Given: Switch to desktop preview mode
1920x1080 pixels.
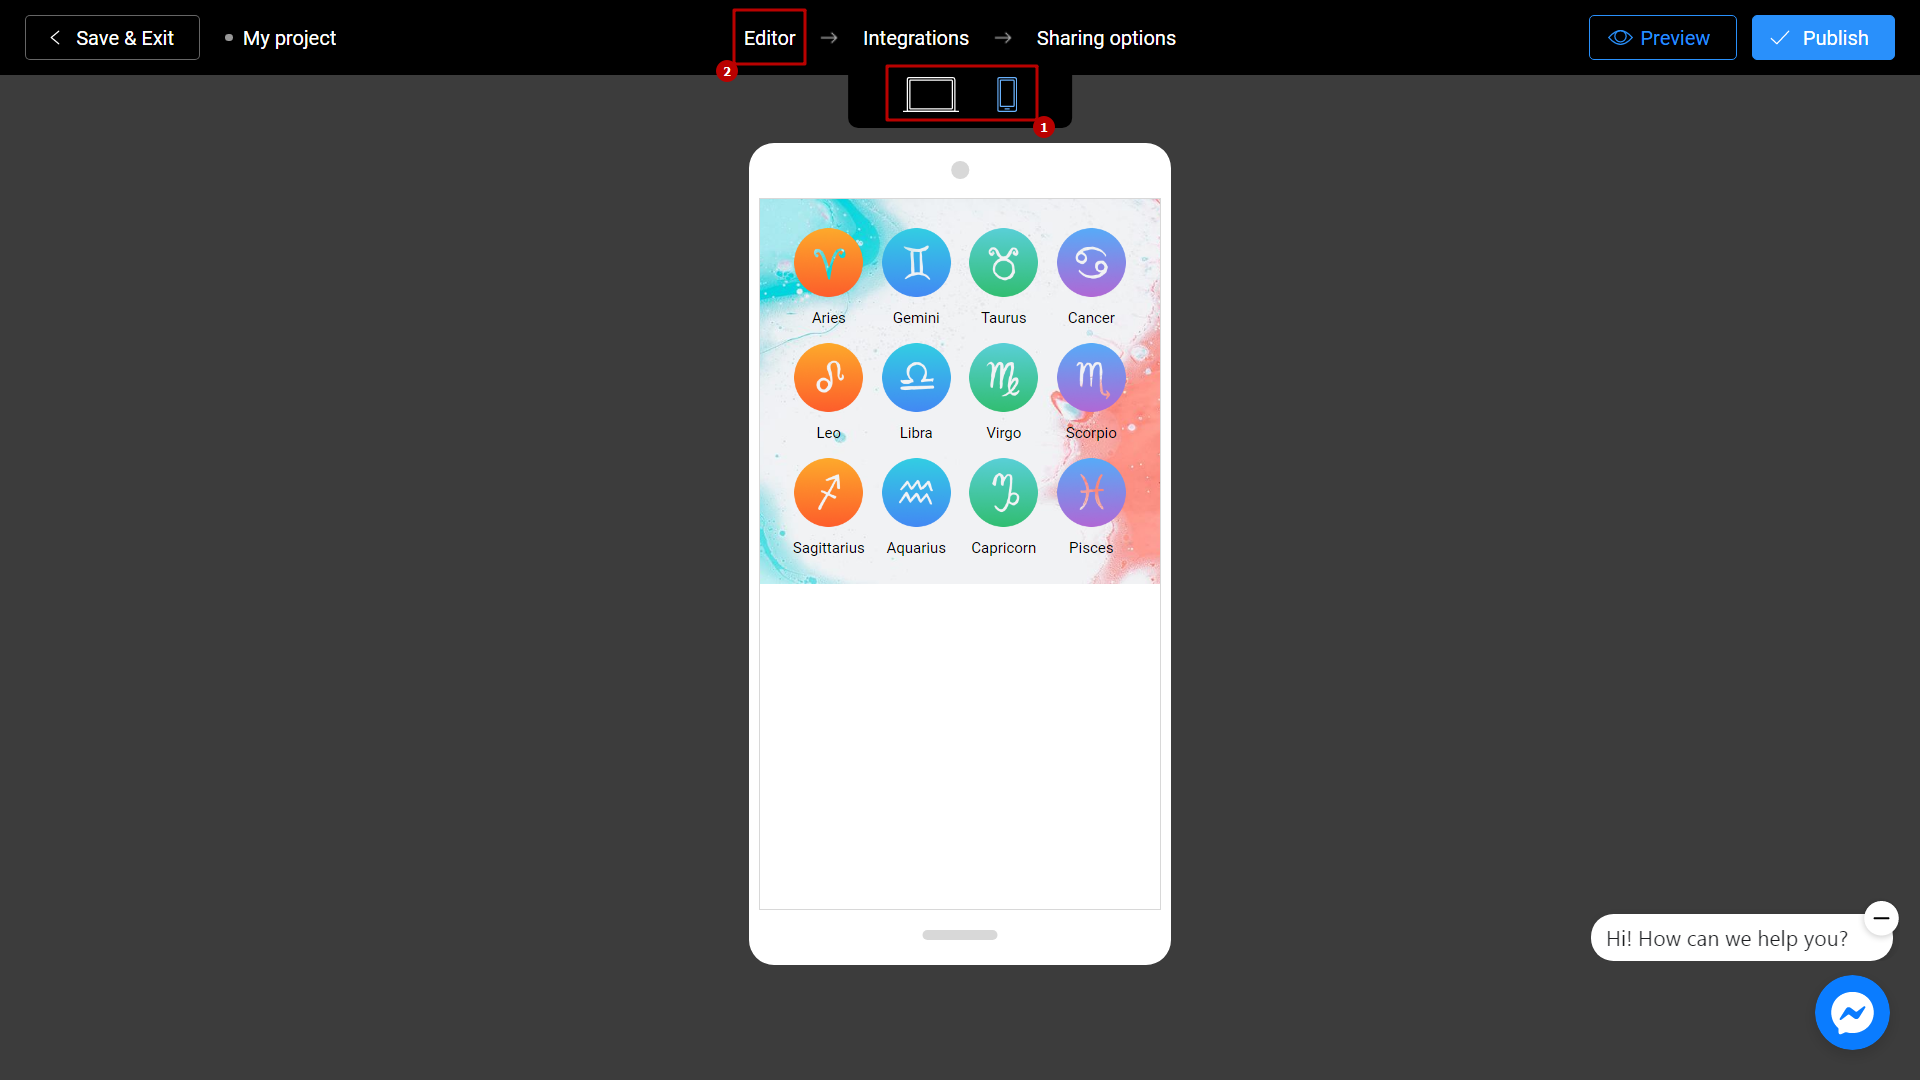Looking at the screenshot, I should tap(930, 95).
